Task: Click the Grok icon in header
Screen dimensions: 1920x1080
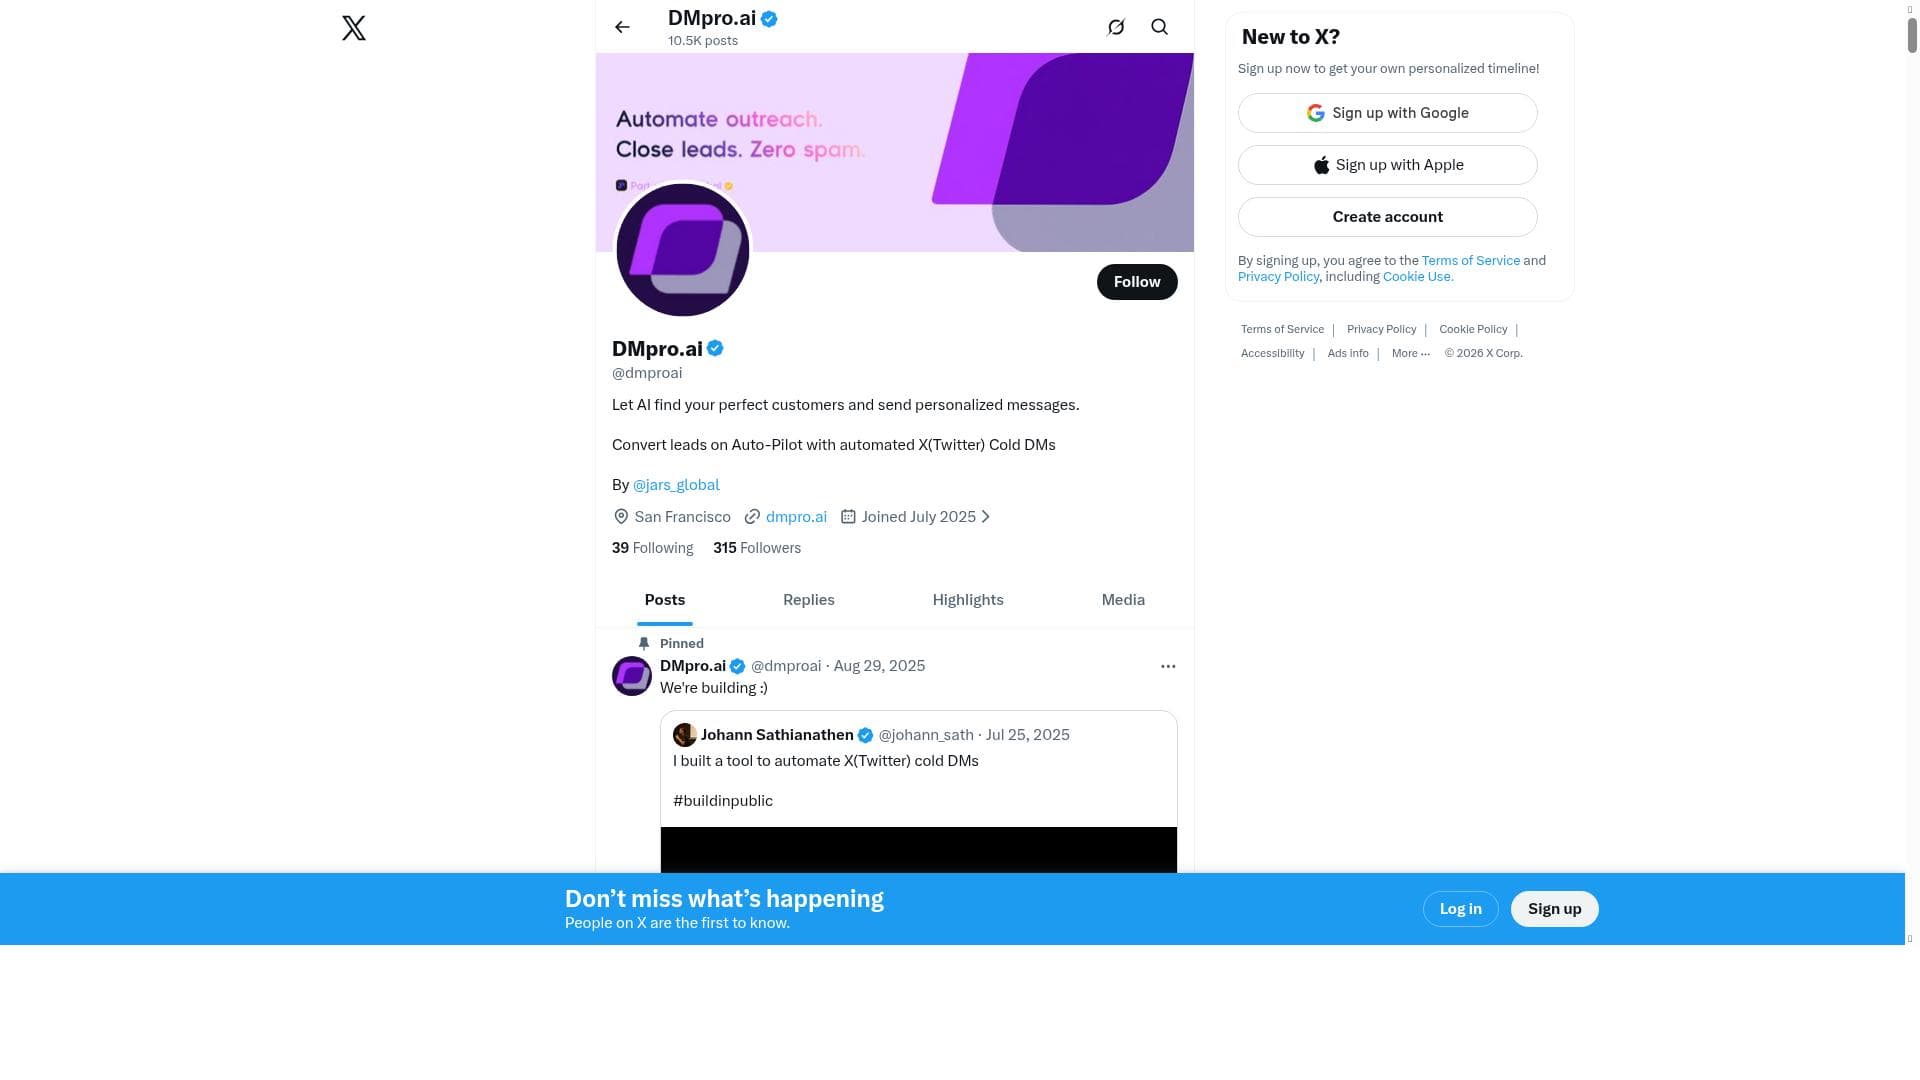Action: coord(1116,27)
